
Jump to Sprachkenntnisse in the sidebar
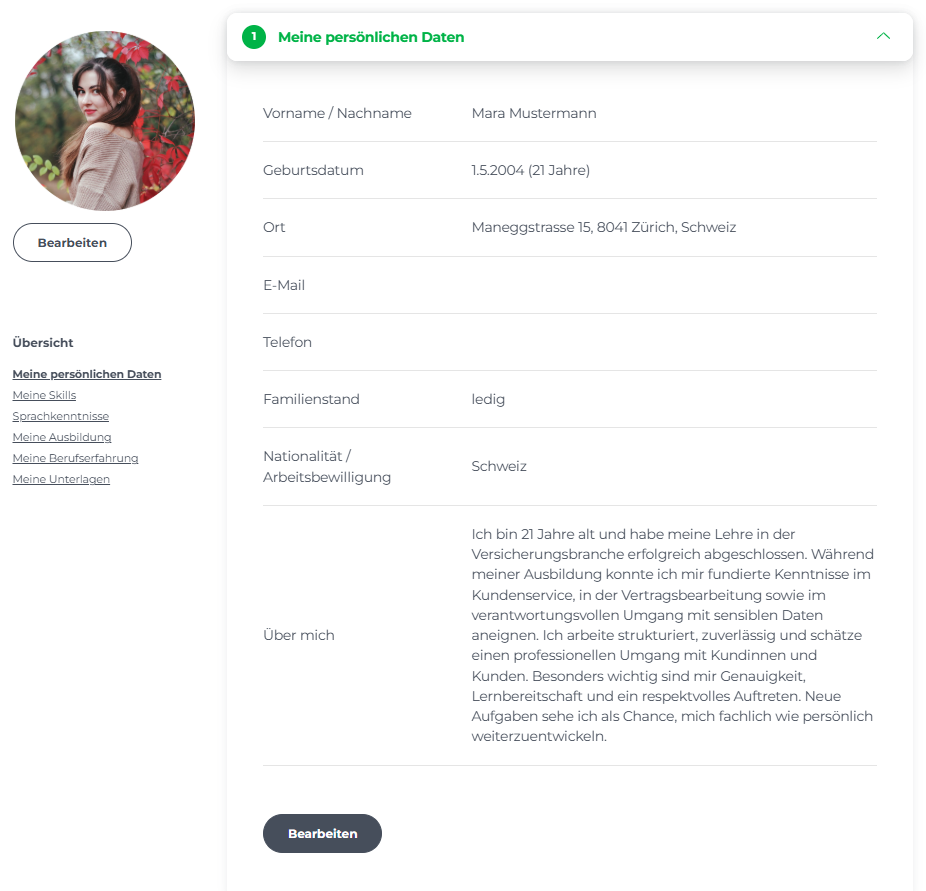(x=61, y=416)
